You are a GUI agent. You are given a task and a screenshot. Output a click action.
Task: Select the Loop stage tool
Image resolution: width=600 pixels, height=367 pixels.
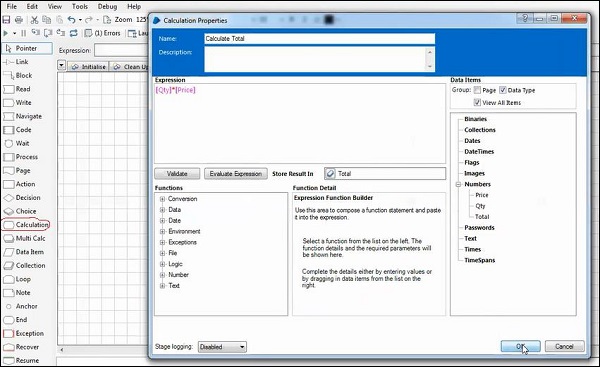click(x=17, y=279)
